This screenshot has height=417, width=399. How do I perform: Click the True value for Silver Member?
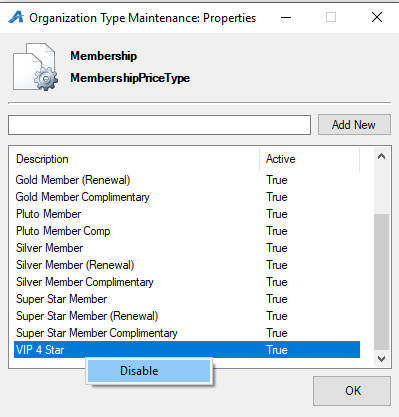tap(277, 248)
